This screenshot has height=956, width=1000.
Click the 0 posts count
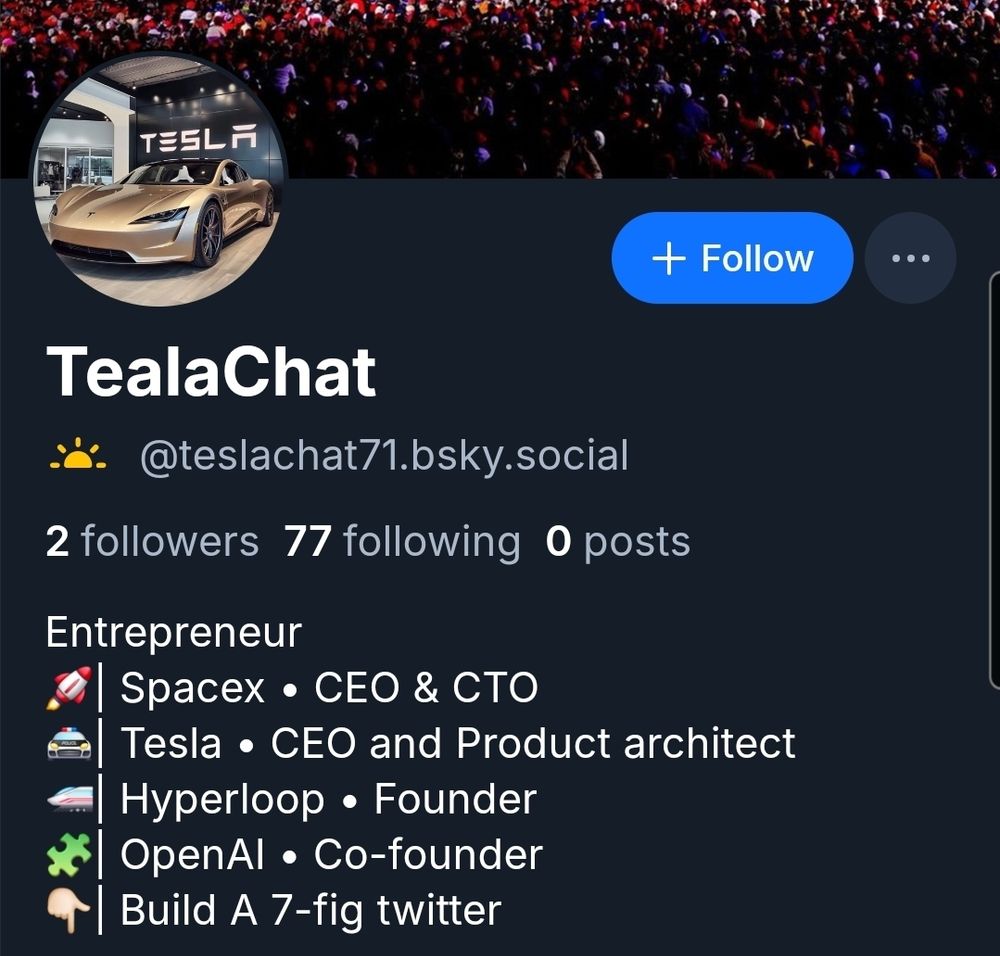point(617,541)
